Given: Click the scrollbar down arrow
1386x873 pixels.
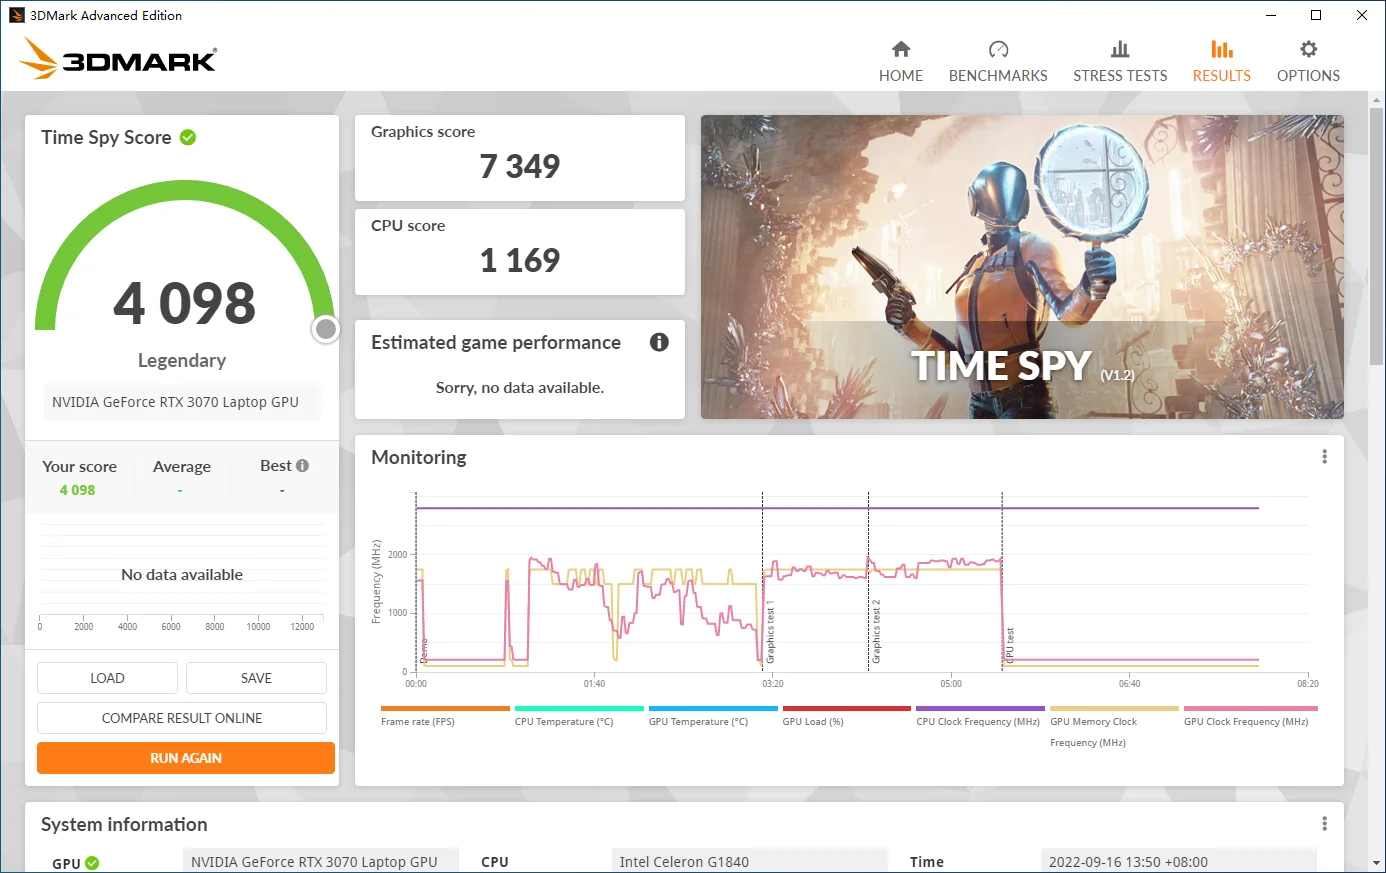Looking at the screenshot, I should [1377, 863].
